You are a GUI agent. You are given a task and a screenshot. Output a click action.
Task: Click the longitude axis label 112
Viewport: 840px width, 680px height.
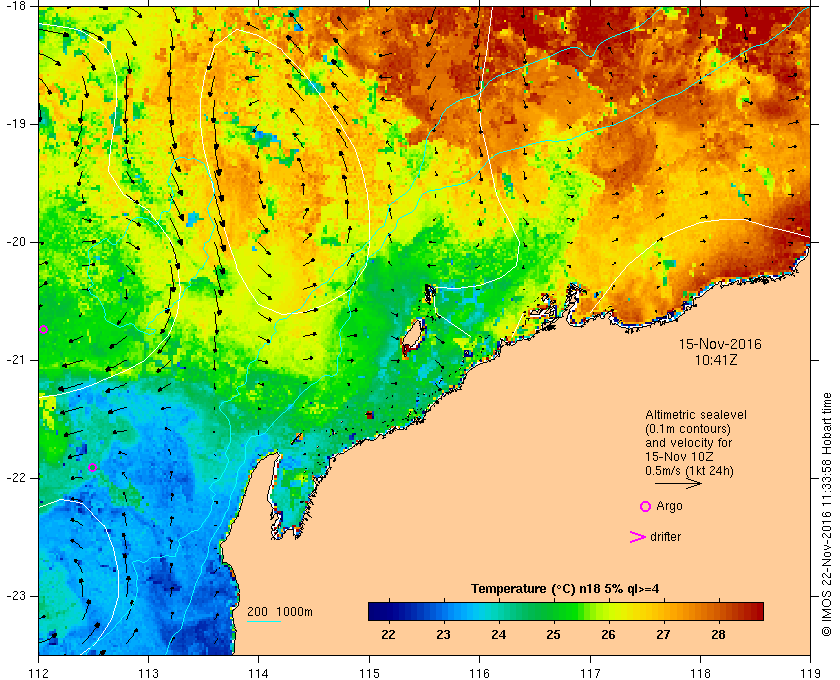[x=39, y=673]
